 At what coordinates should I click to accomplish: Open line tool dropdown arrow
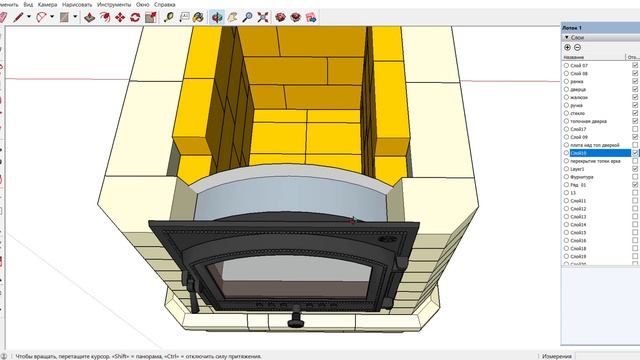[x=29, y=17]
